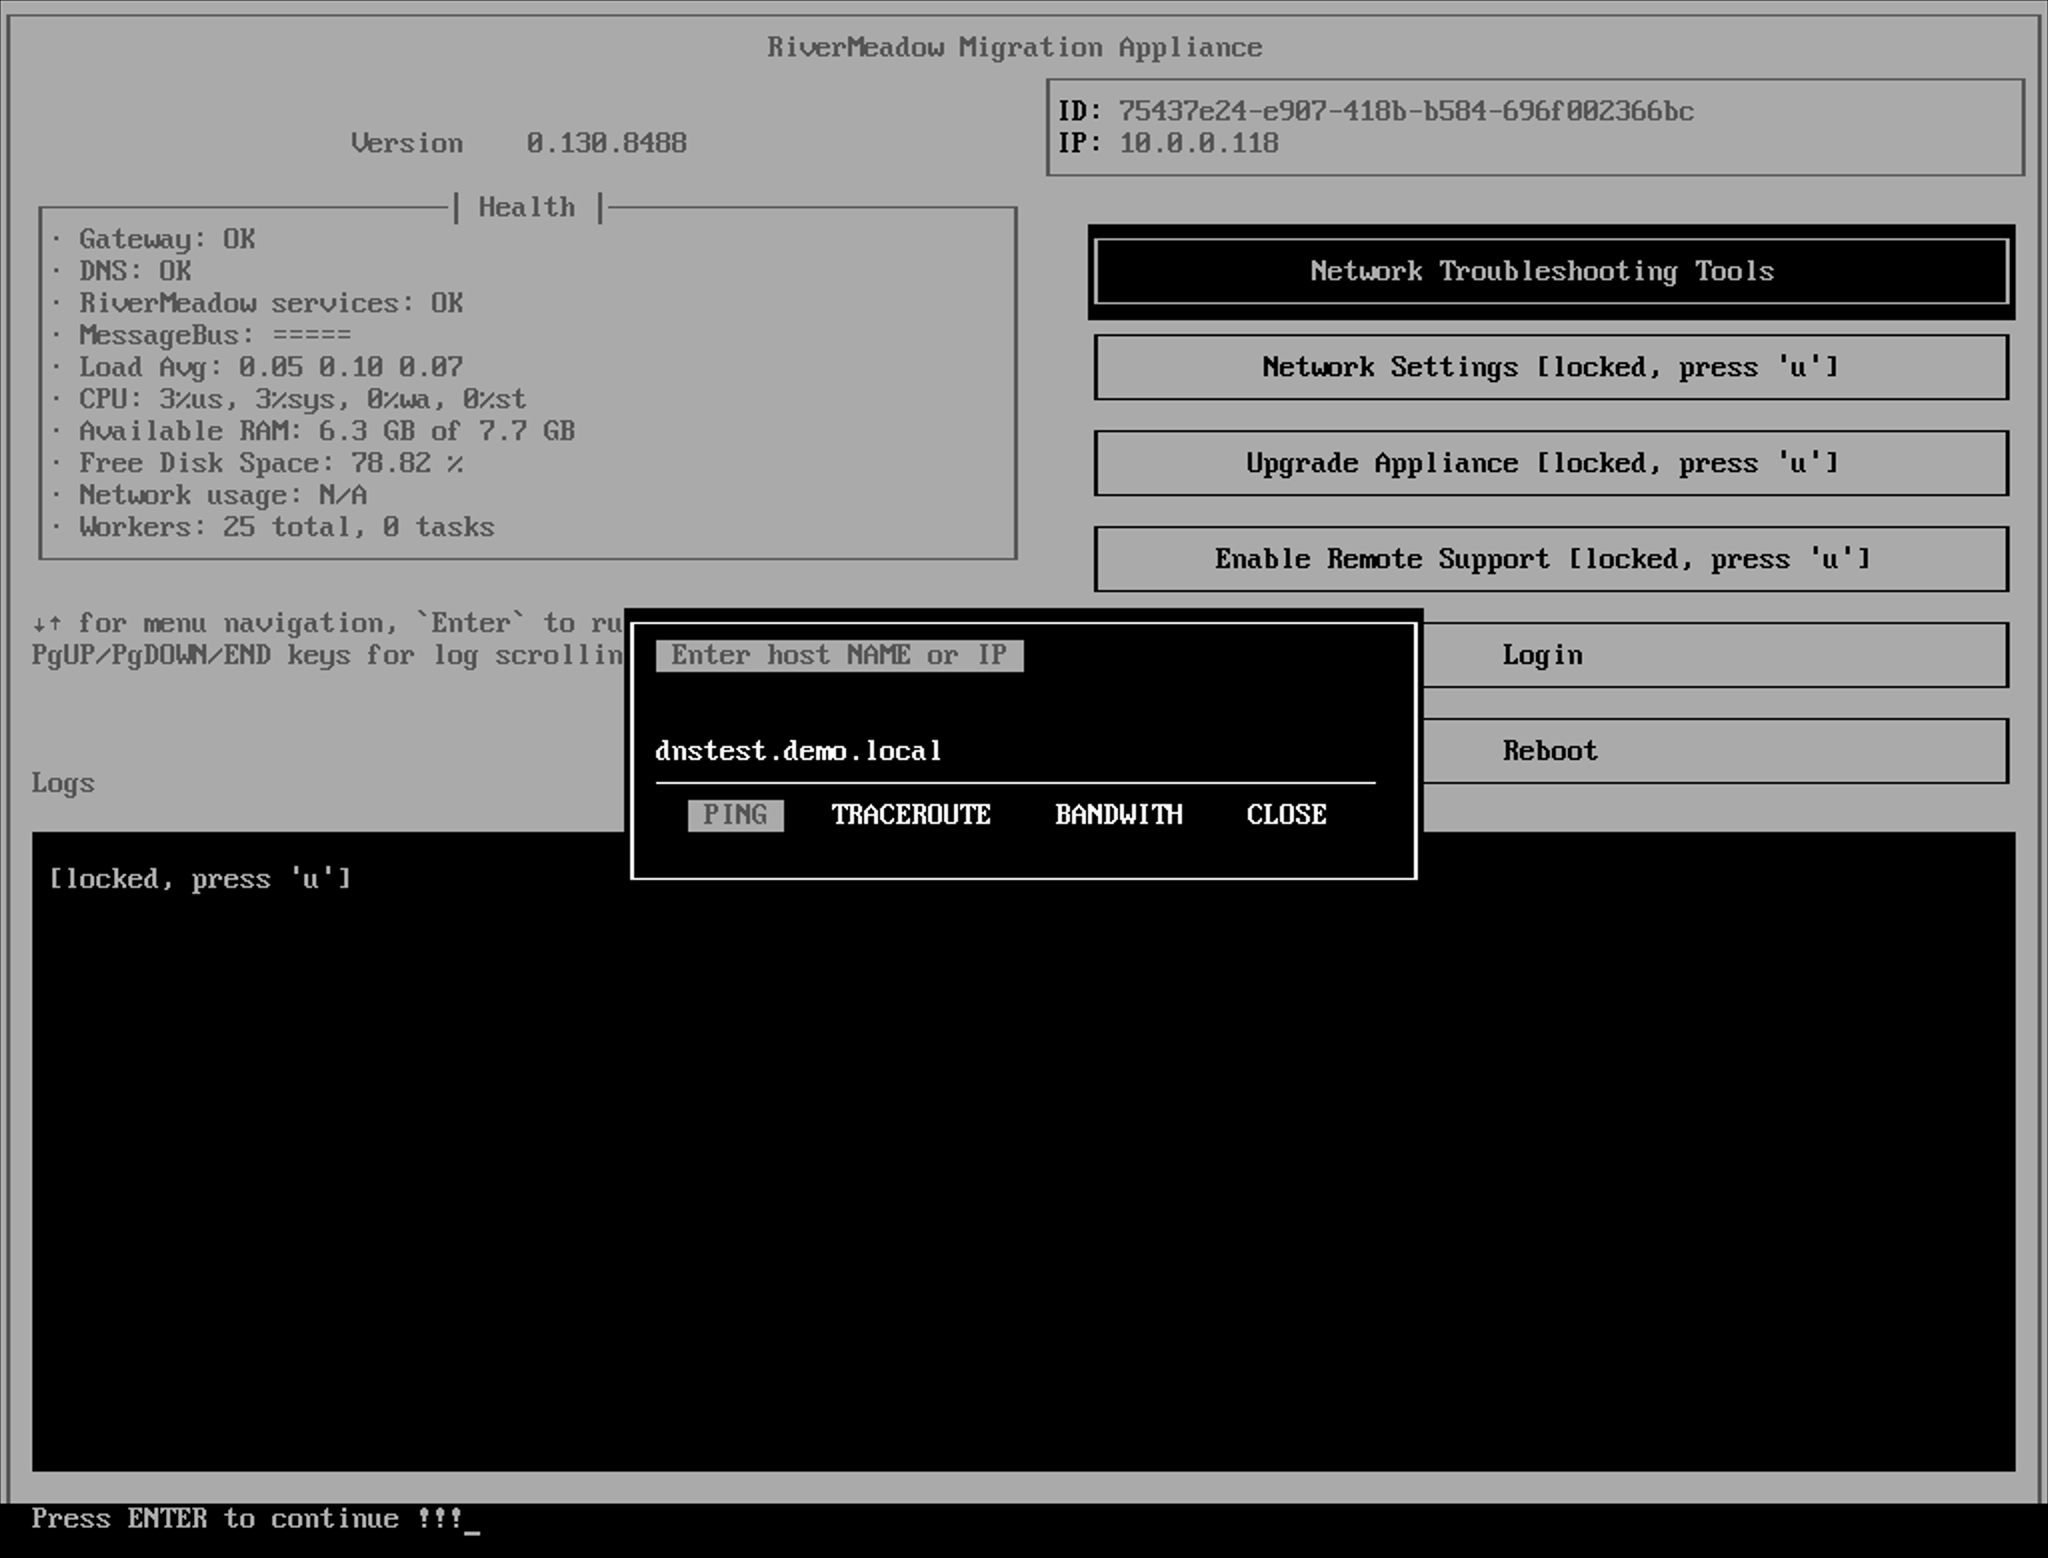Open Network Troubleshooting Tools menu item
The width and height of the screenshot is (2048, 1558).
point(1550,271)
